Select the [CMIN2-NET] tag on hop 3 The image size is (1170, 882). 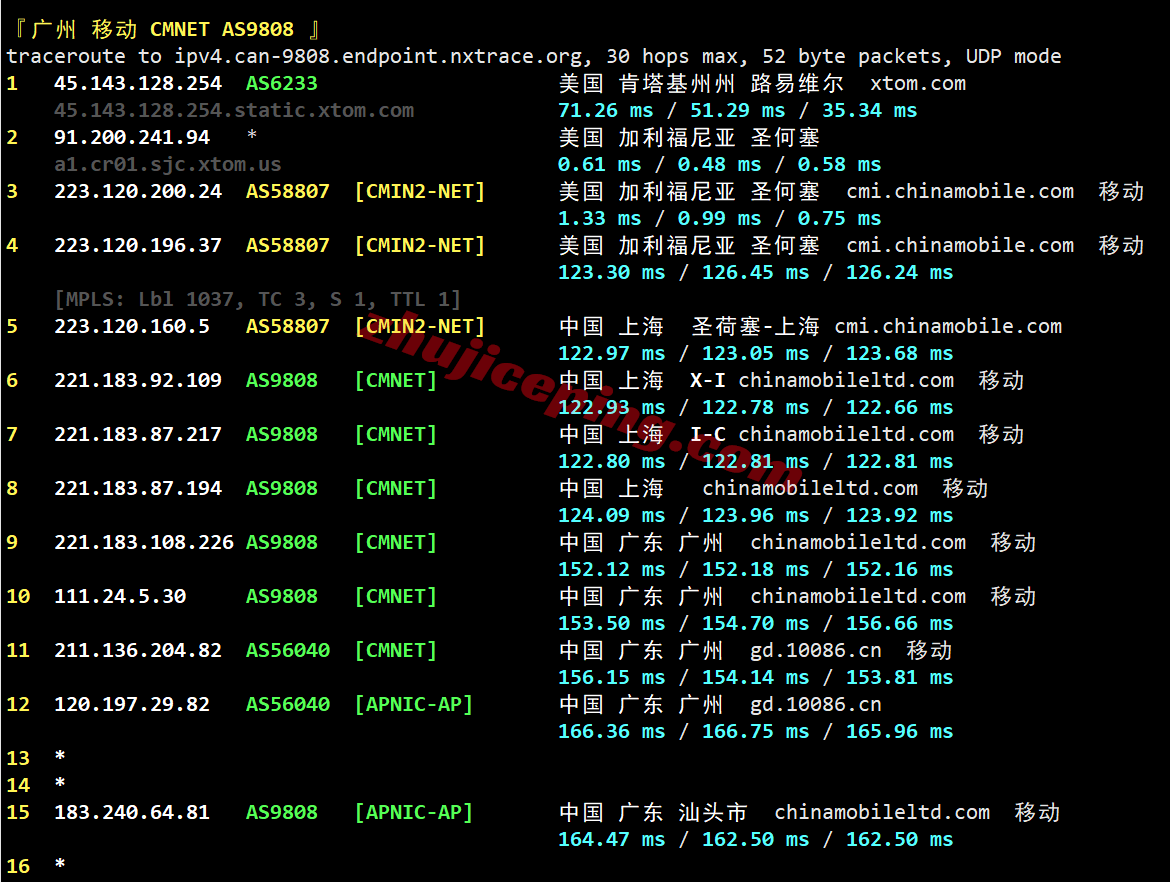(419, 191)
